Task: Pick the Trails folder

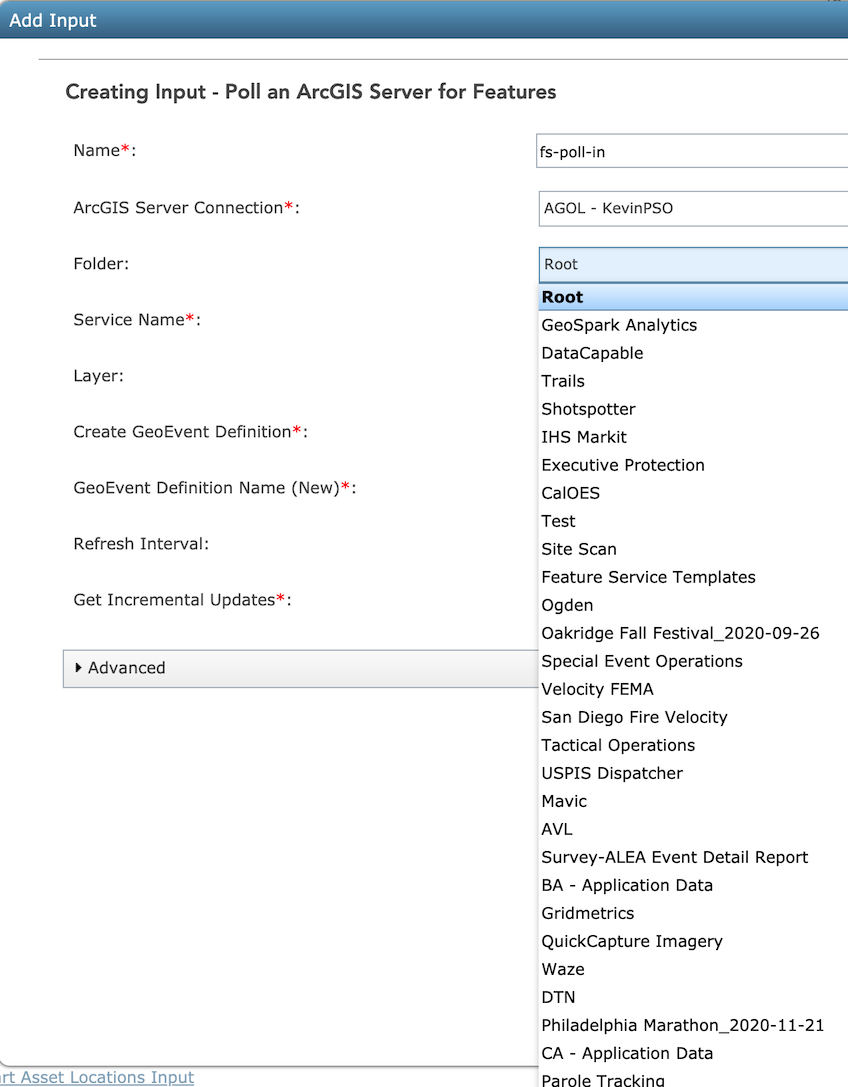Action: click(693, 381)
